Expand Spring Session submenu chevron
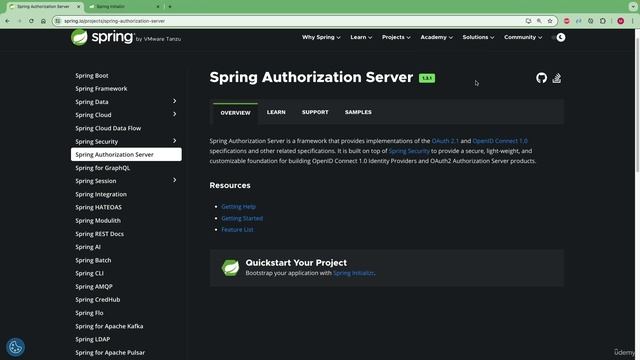Viewport: 640px width, 360px height. coord(174,180)
